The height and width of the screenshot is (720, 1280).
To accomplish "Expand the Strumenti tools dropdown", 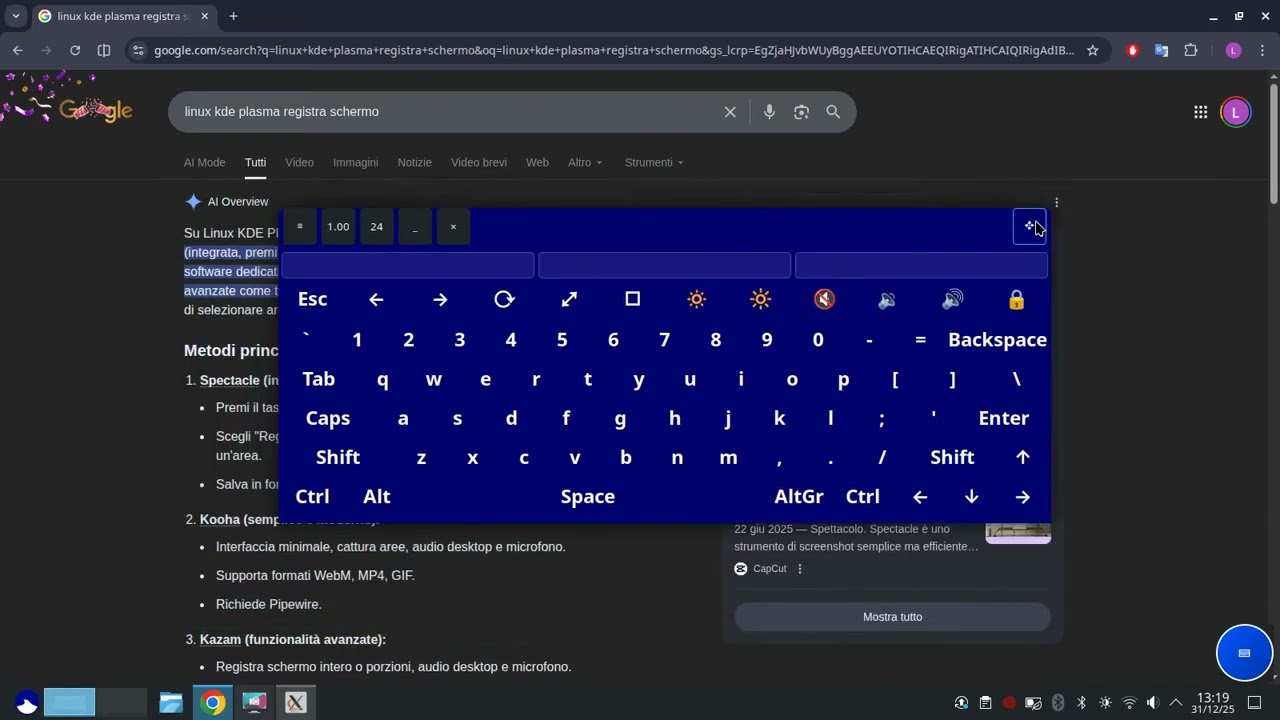I will coord(654,162).
